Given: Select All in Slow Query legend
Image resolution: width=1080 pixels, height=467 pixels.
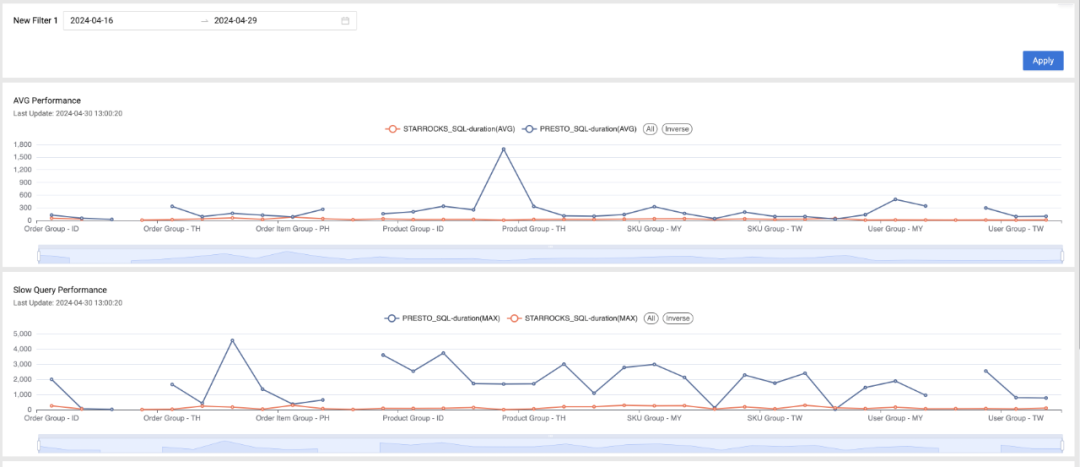Looking at the screenshot, I should 650,319.
